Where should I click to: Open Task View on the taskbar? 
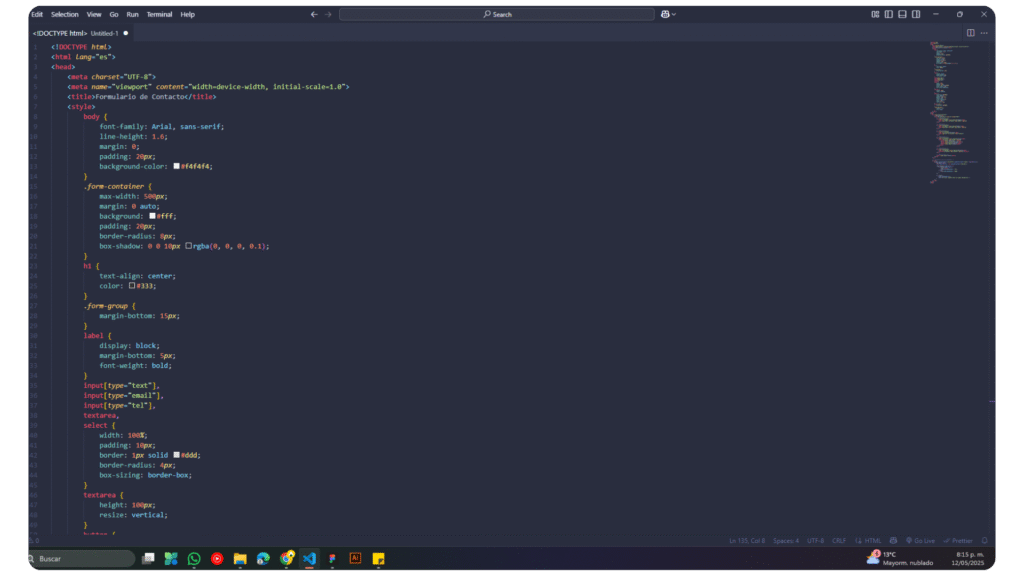pos(148,559)
